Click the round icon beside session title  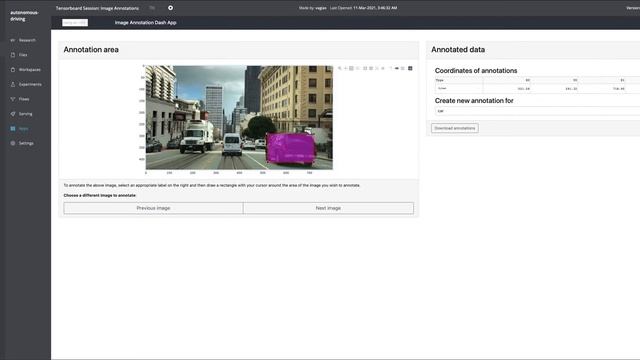(x=170, y=8)
